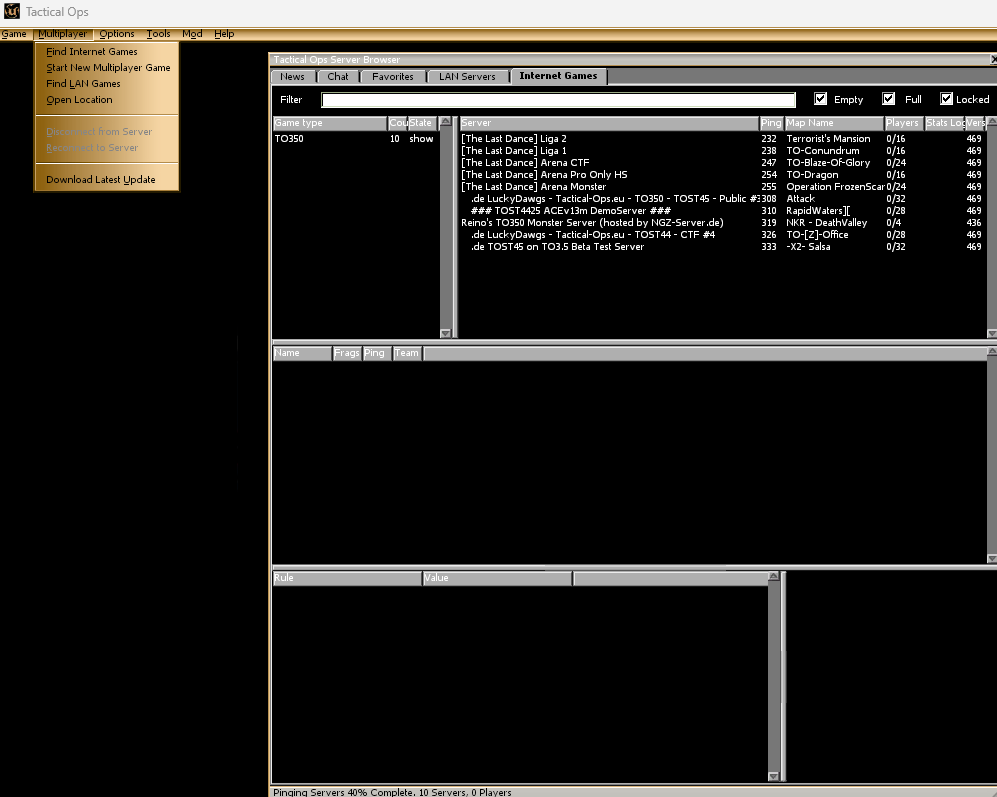Click the rules list scroll-down arrow
Image resolution: width=997 pixels, height=797 pixels.
tap(774, 776)
